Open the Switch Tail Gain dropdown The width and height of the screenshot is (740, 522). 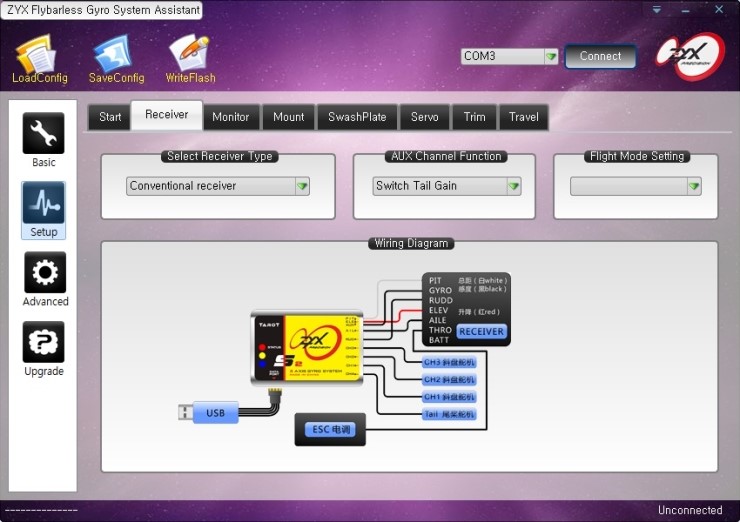point(446,186)
